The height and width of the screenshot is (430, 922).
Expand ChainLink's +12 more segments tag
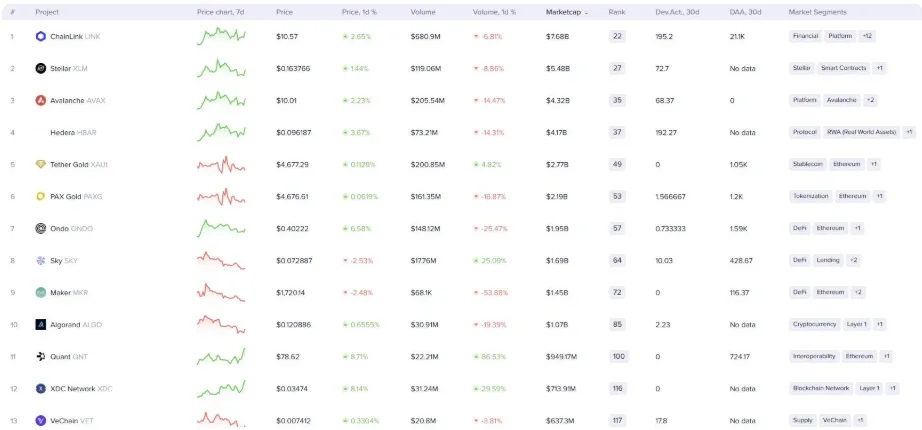pyautogui.click(x=867, y=36)
